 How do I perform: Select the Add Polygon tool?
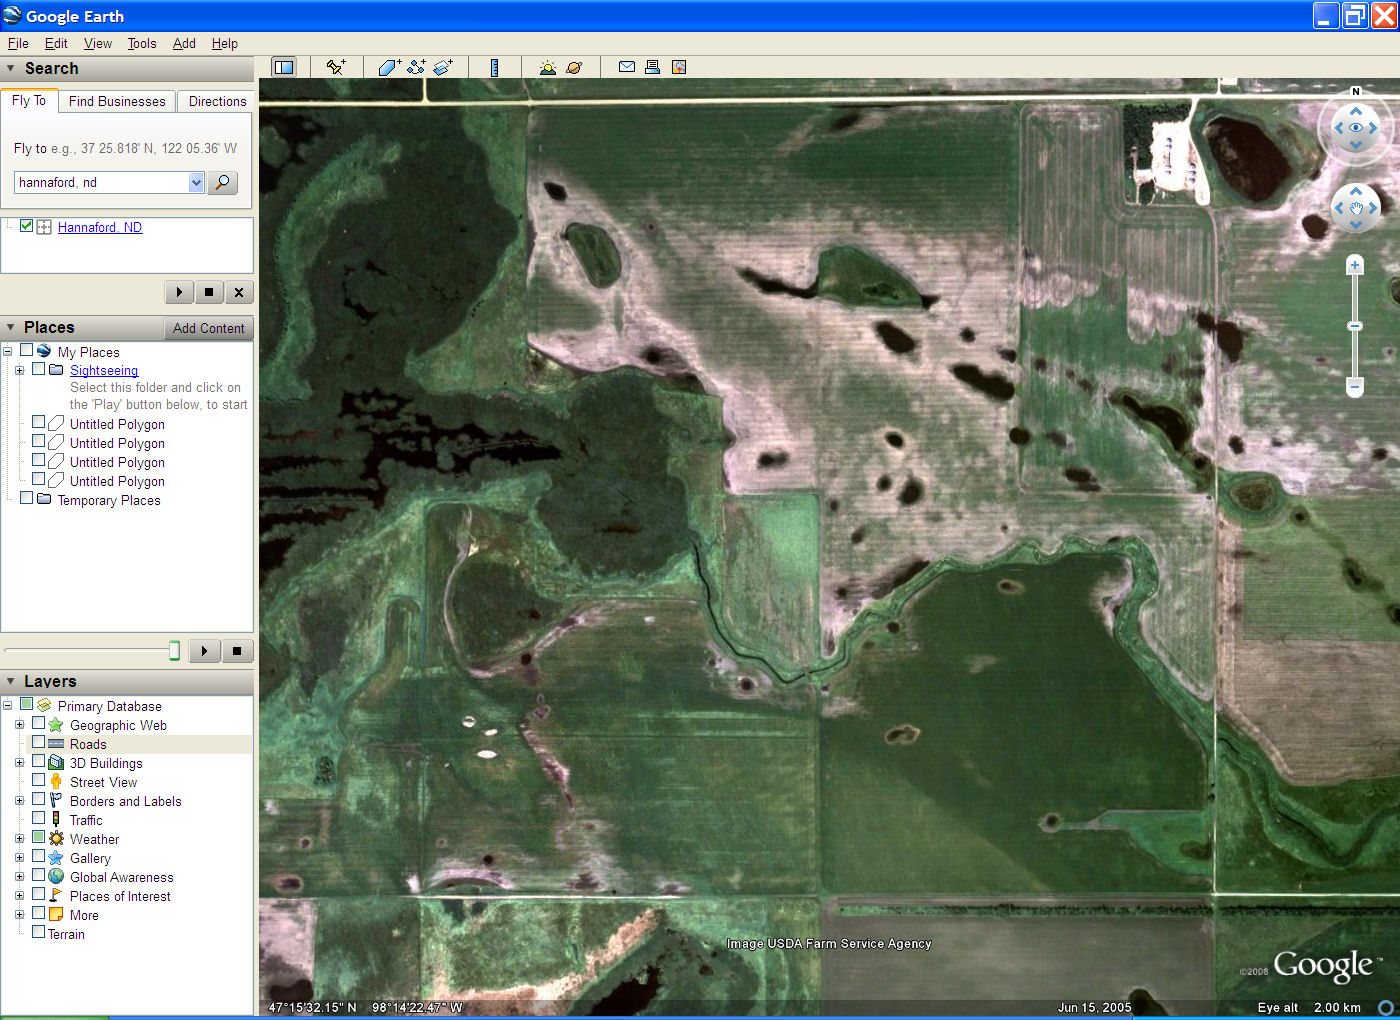click(390, 67)
